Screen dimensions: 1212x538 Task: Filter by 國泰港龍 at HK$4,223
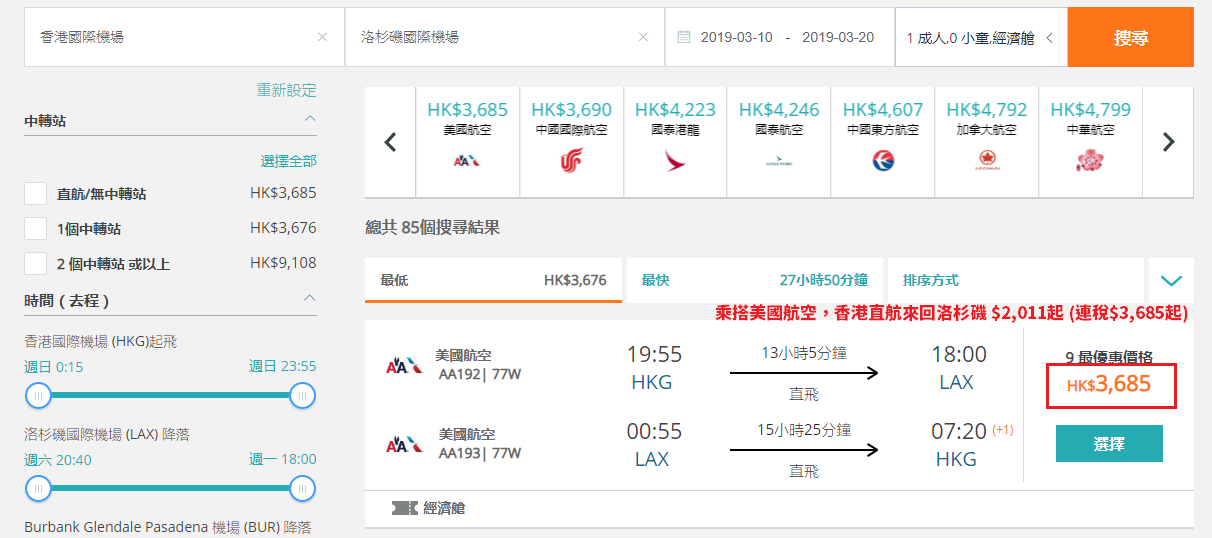[675, 142]
